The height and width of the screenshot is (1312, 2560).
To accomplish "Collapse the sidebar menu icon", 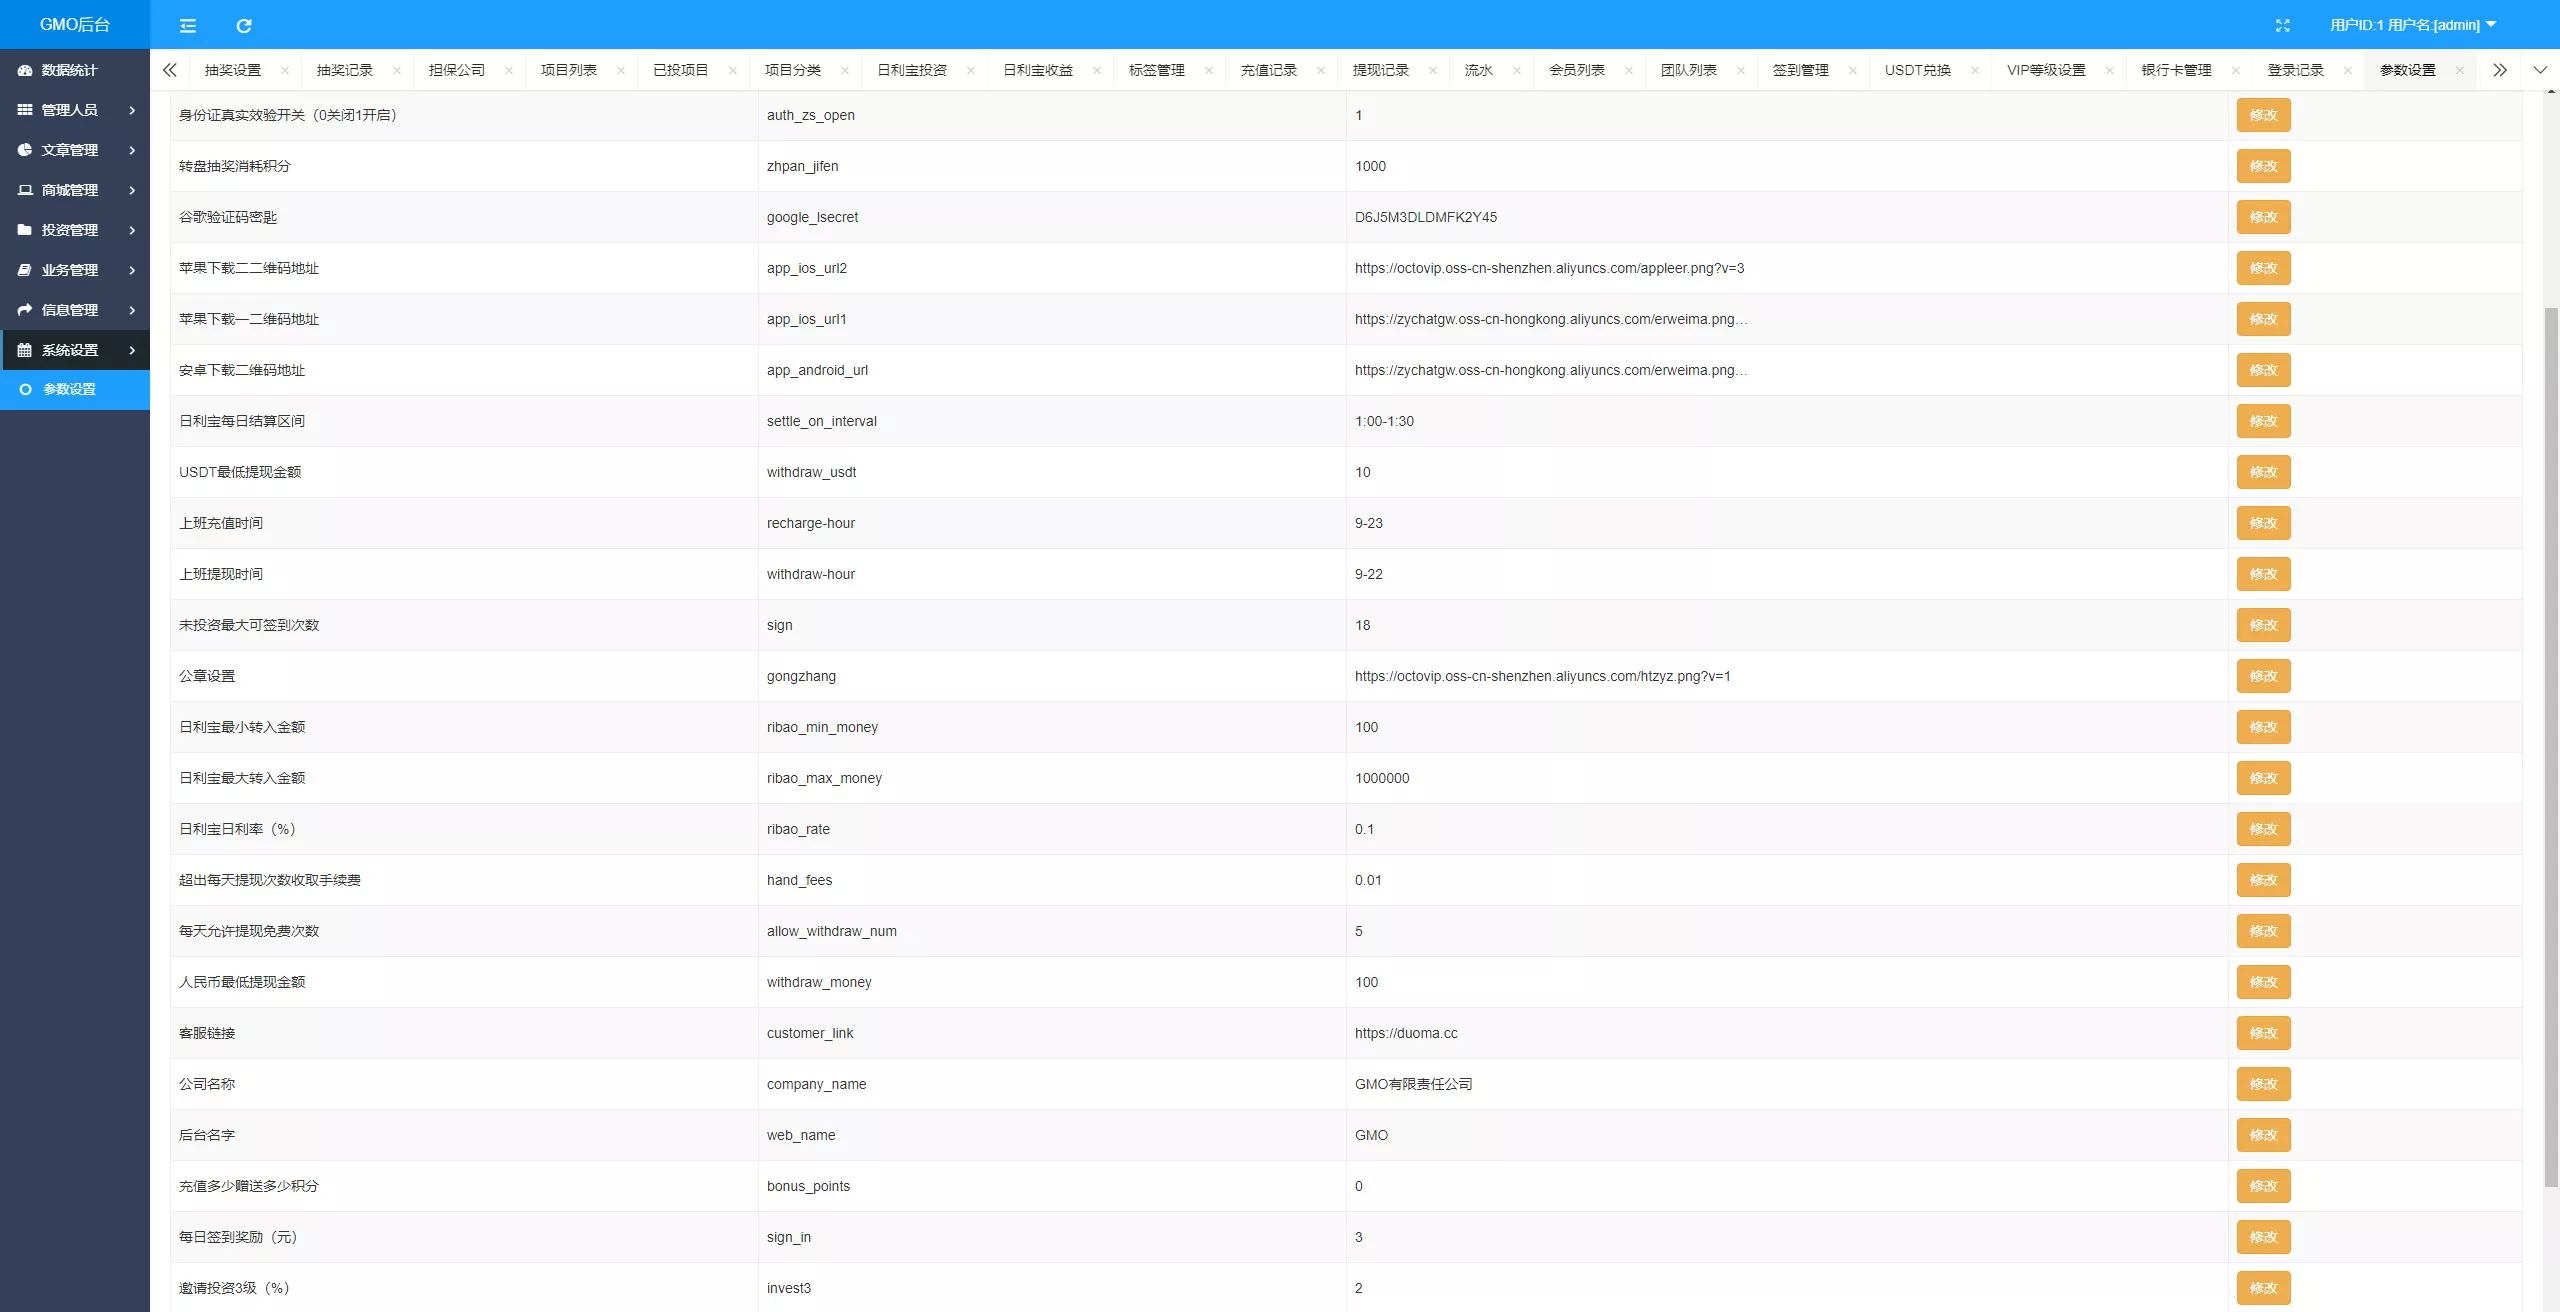I will [187, 25].
